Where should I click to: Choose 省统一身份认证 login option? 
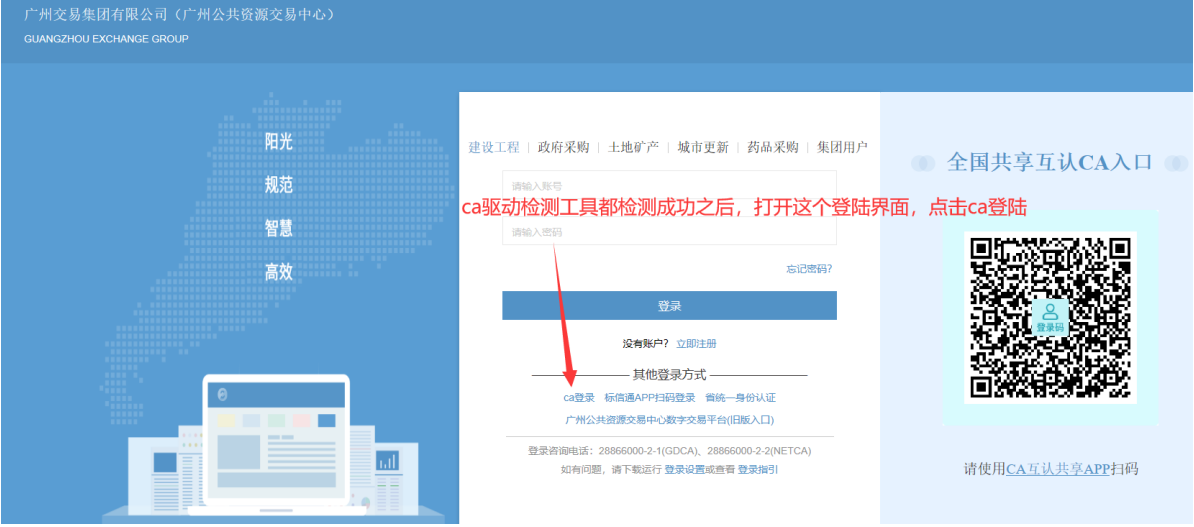click(740, 398)
